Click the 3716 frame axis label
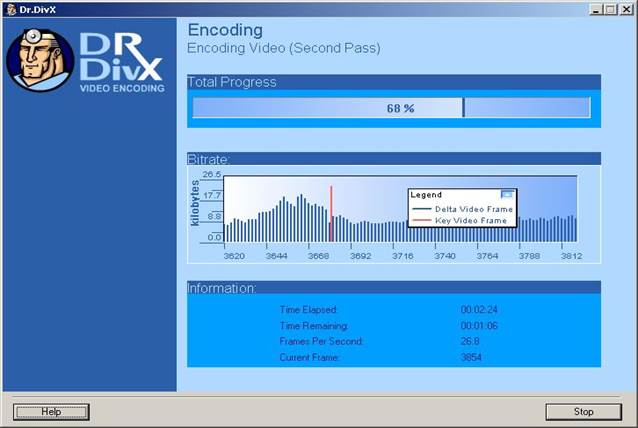The width and height of the screenshot is (638, 428). (402, 256)
